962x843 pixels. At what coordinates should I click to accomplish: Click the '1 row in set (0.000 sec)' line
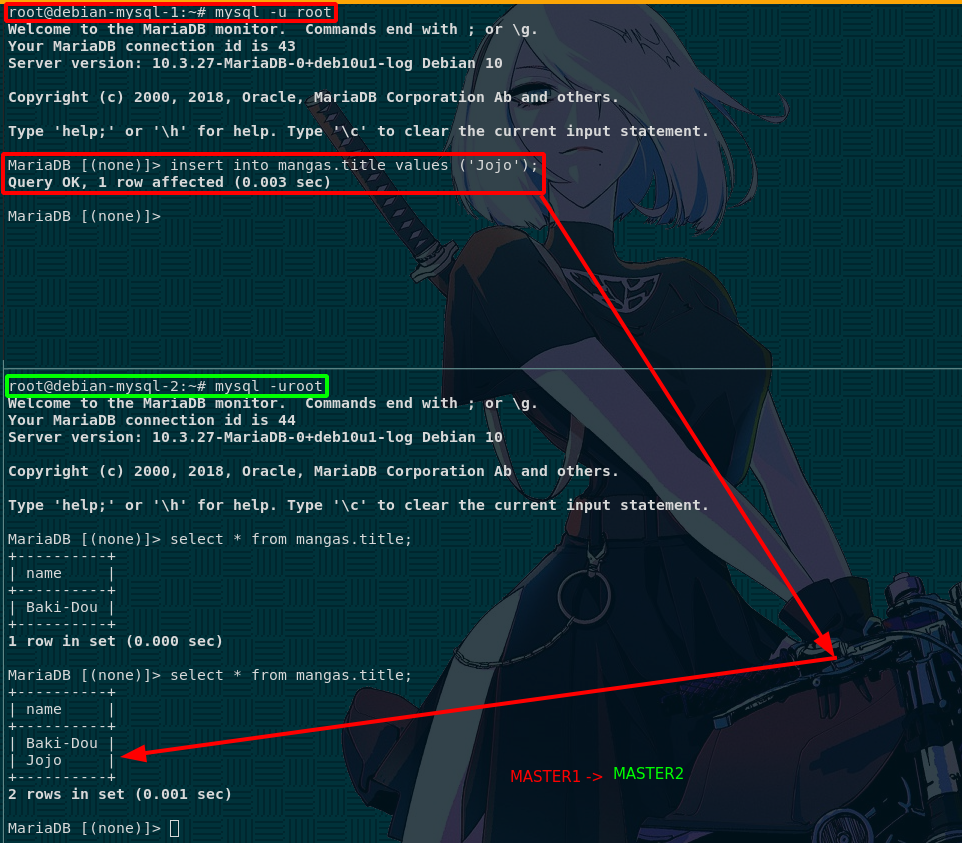115,641
